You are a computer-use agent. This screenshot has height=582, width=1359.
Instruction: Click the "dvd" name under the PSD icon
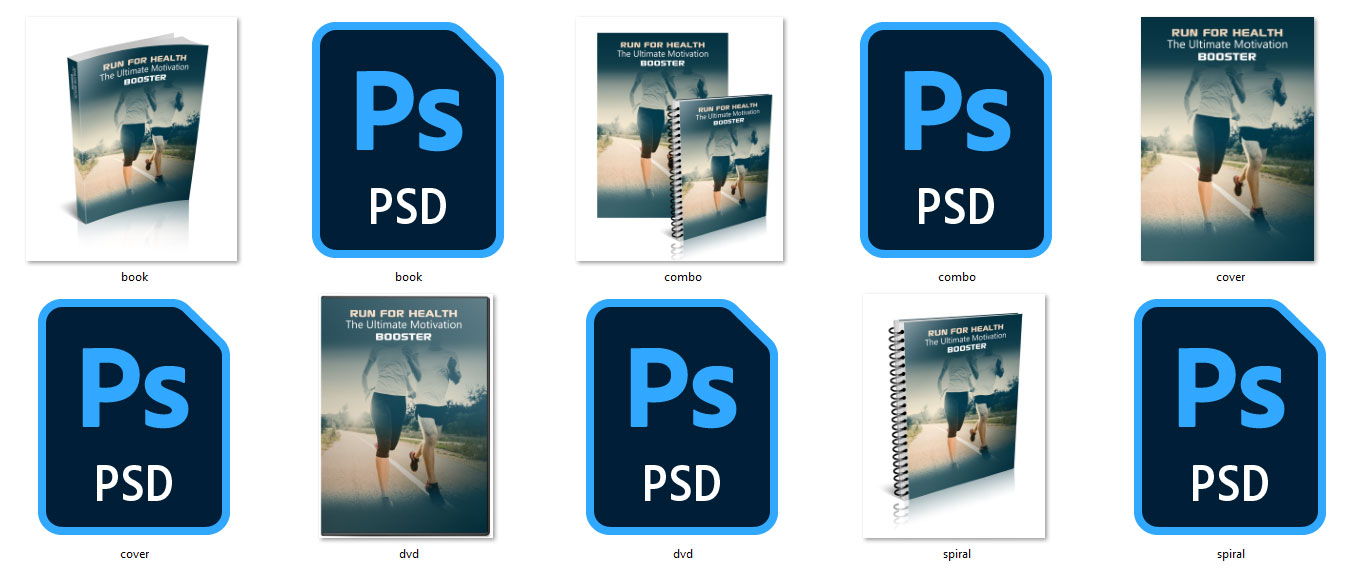tap(682, 554)
